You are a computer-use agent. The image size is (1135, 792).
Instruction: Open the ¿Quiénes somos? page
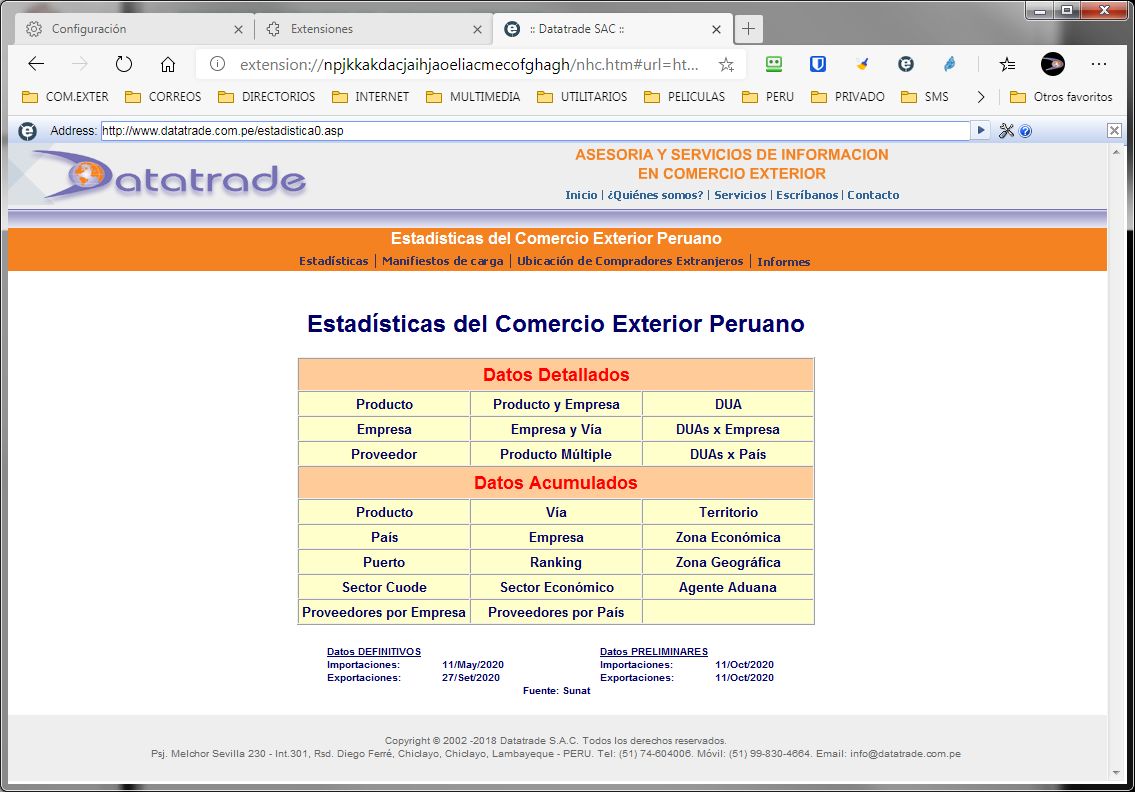point(656,195)
